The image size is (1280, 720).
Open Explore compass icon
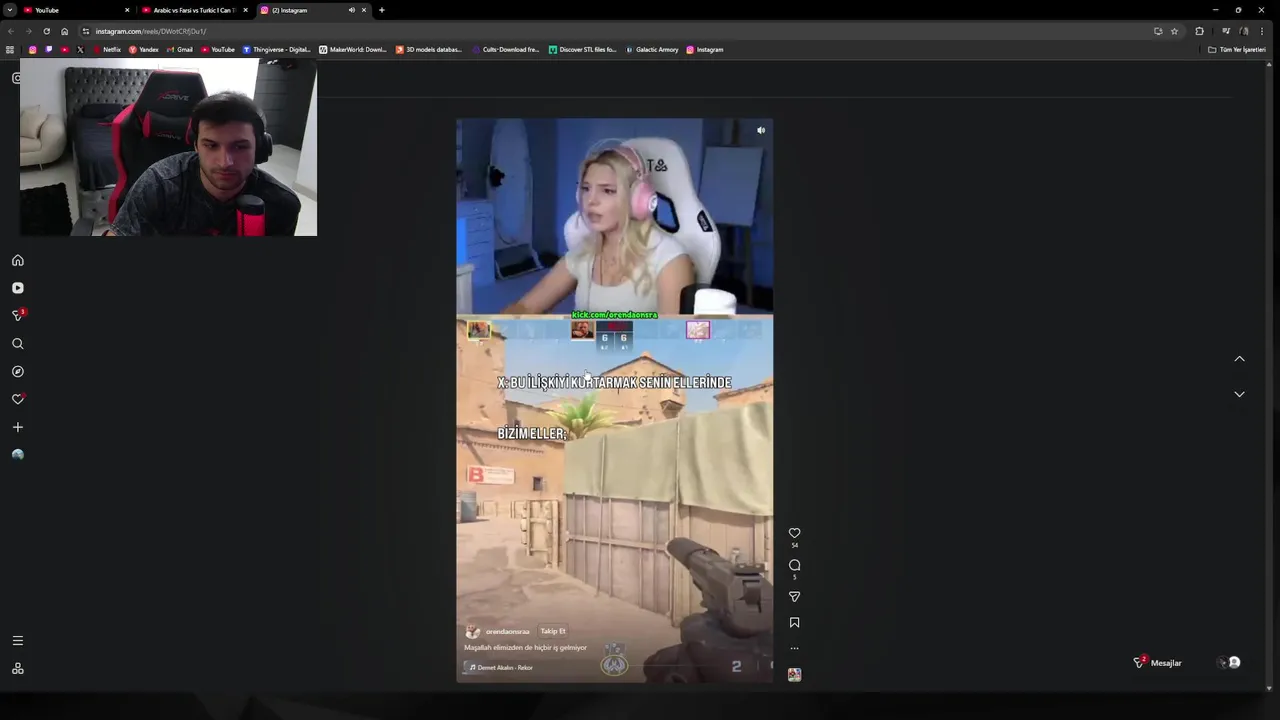17,371
